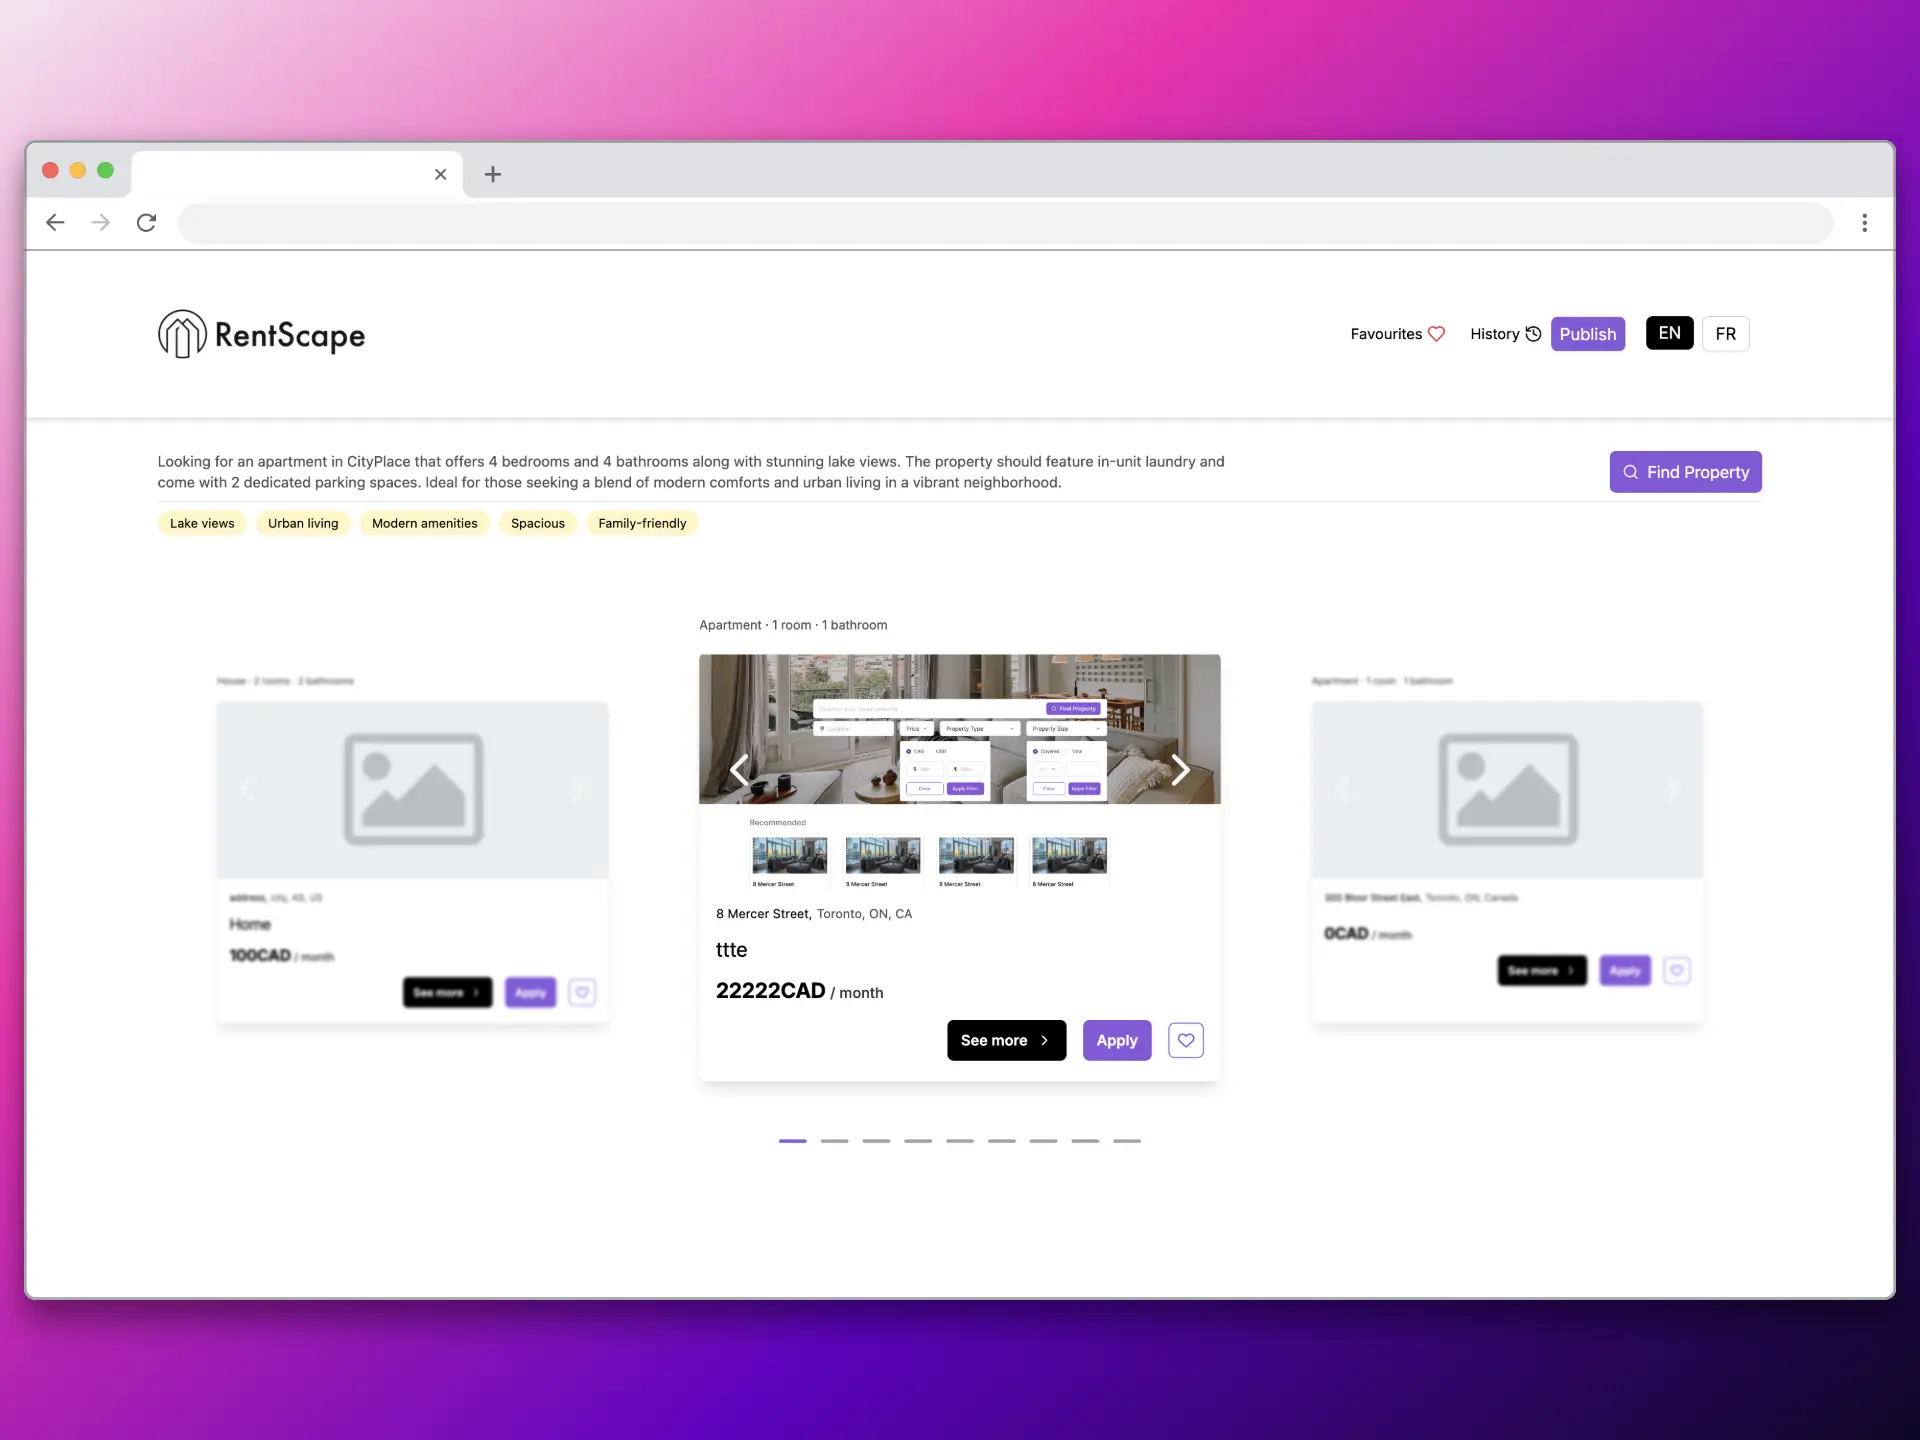Select the Lake views filter tag

pos(201,523)
